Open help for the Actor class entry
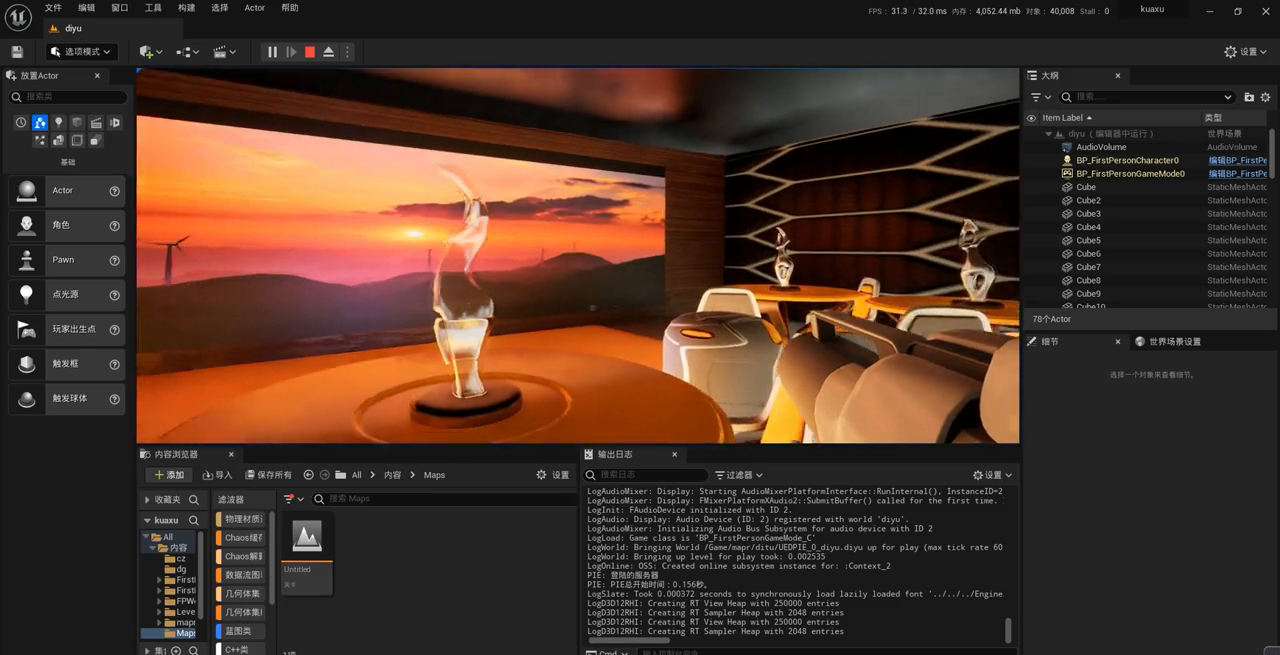1280x655 pixels. point(114,191)
